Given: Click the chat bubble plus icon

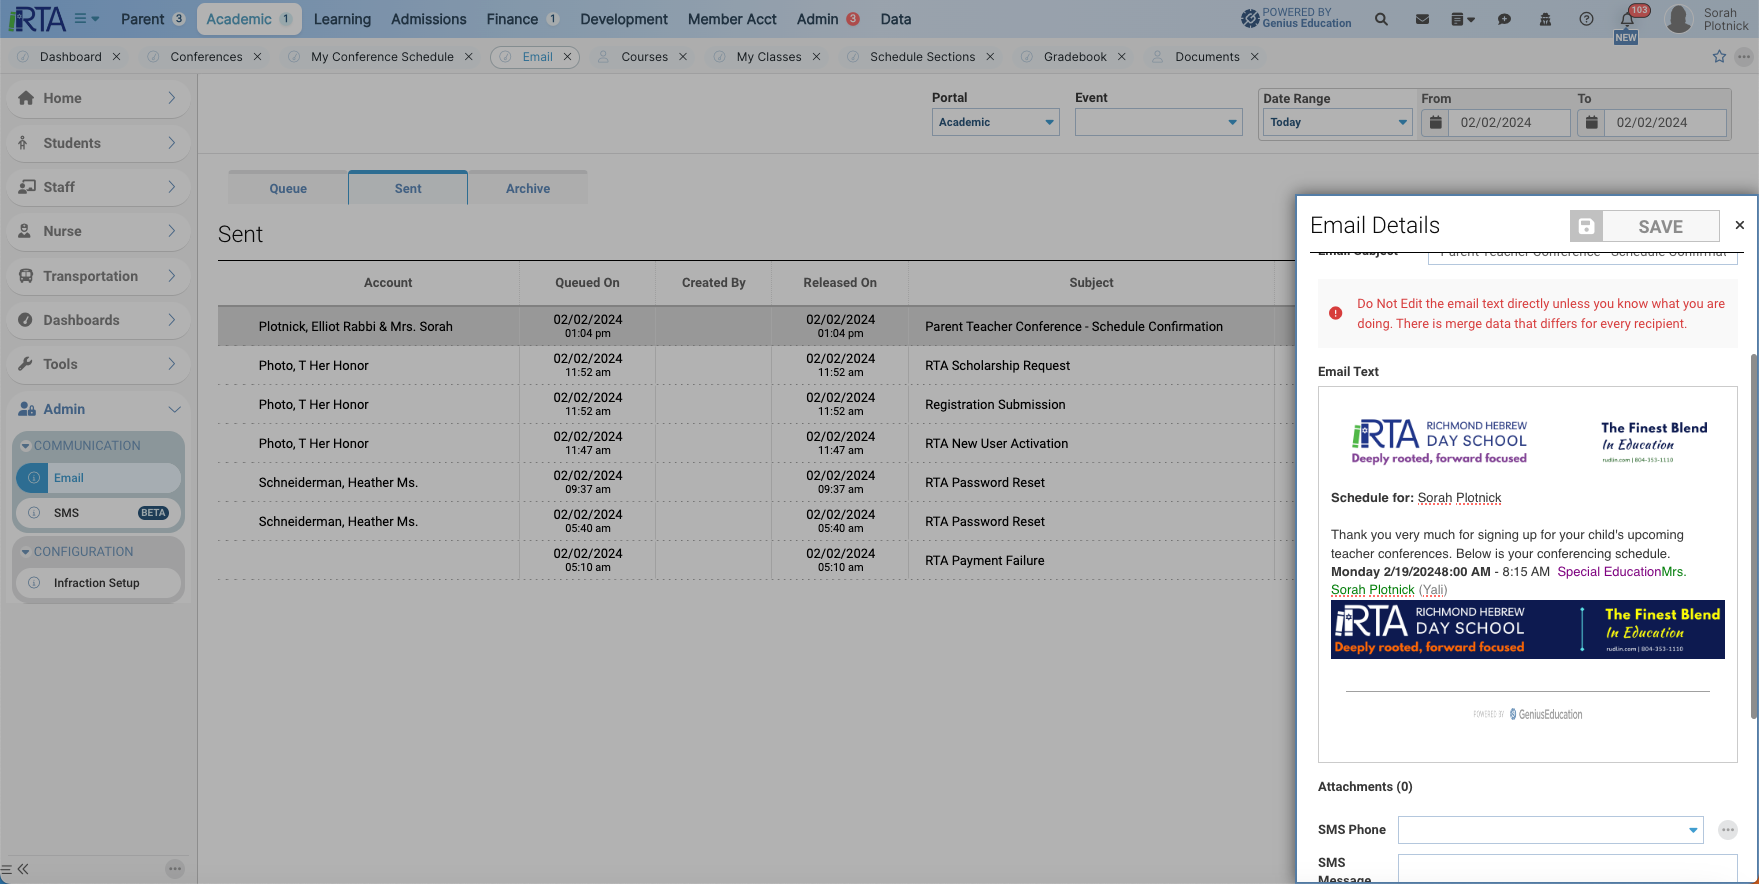Looking at the screenshot, I should click(1504, 19).
